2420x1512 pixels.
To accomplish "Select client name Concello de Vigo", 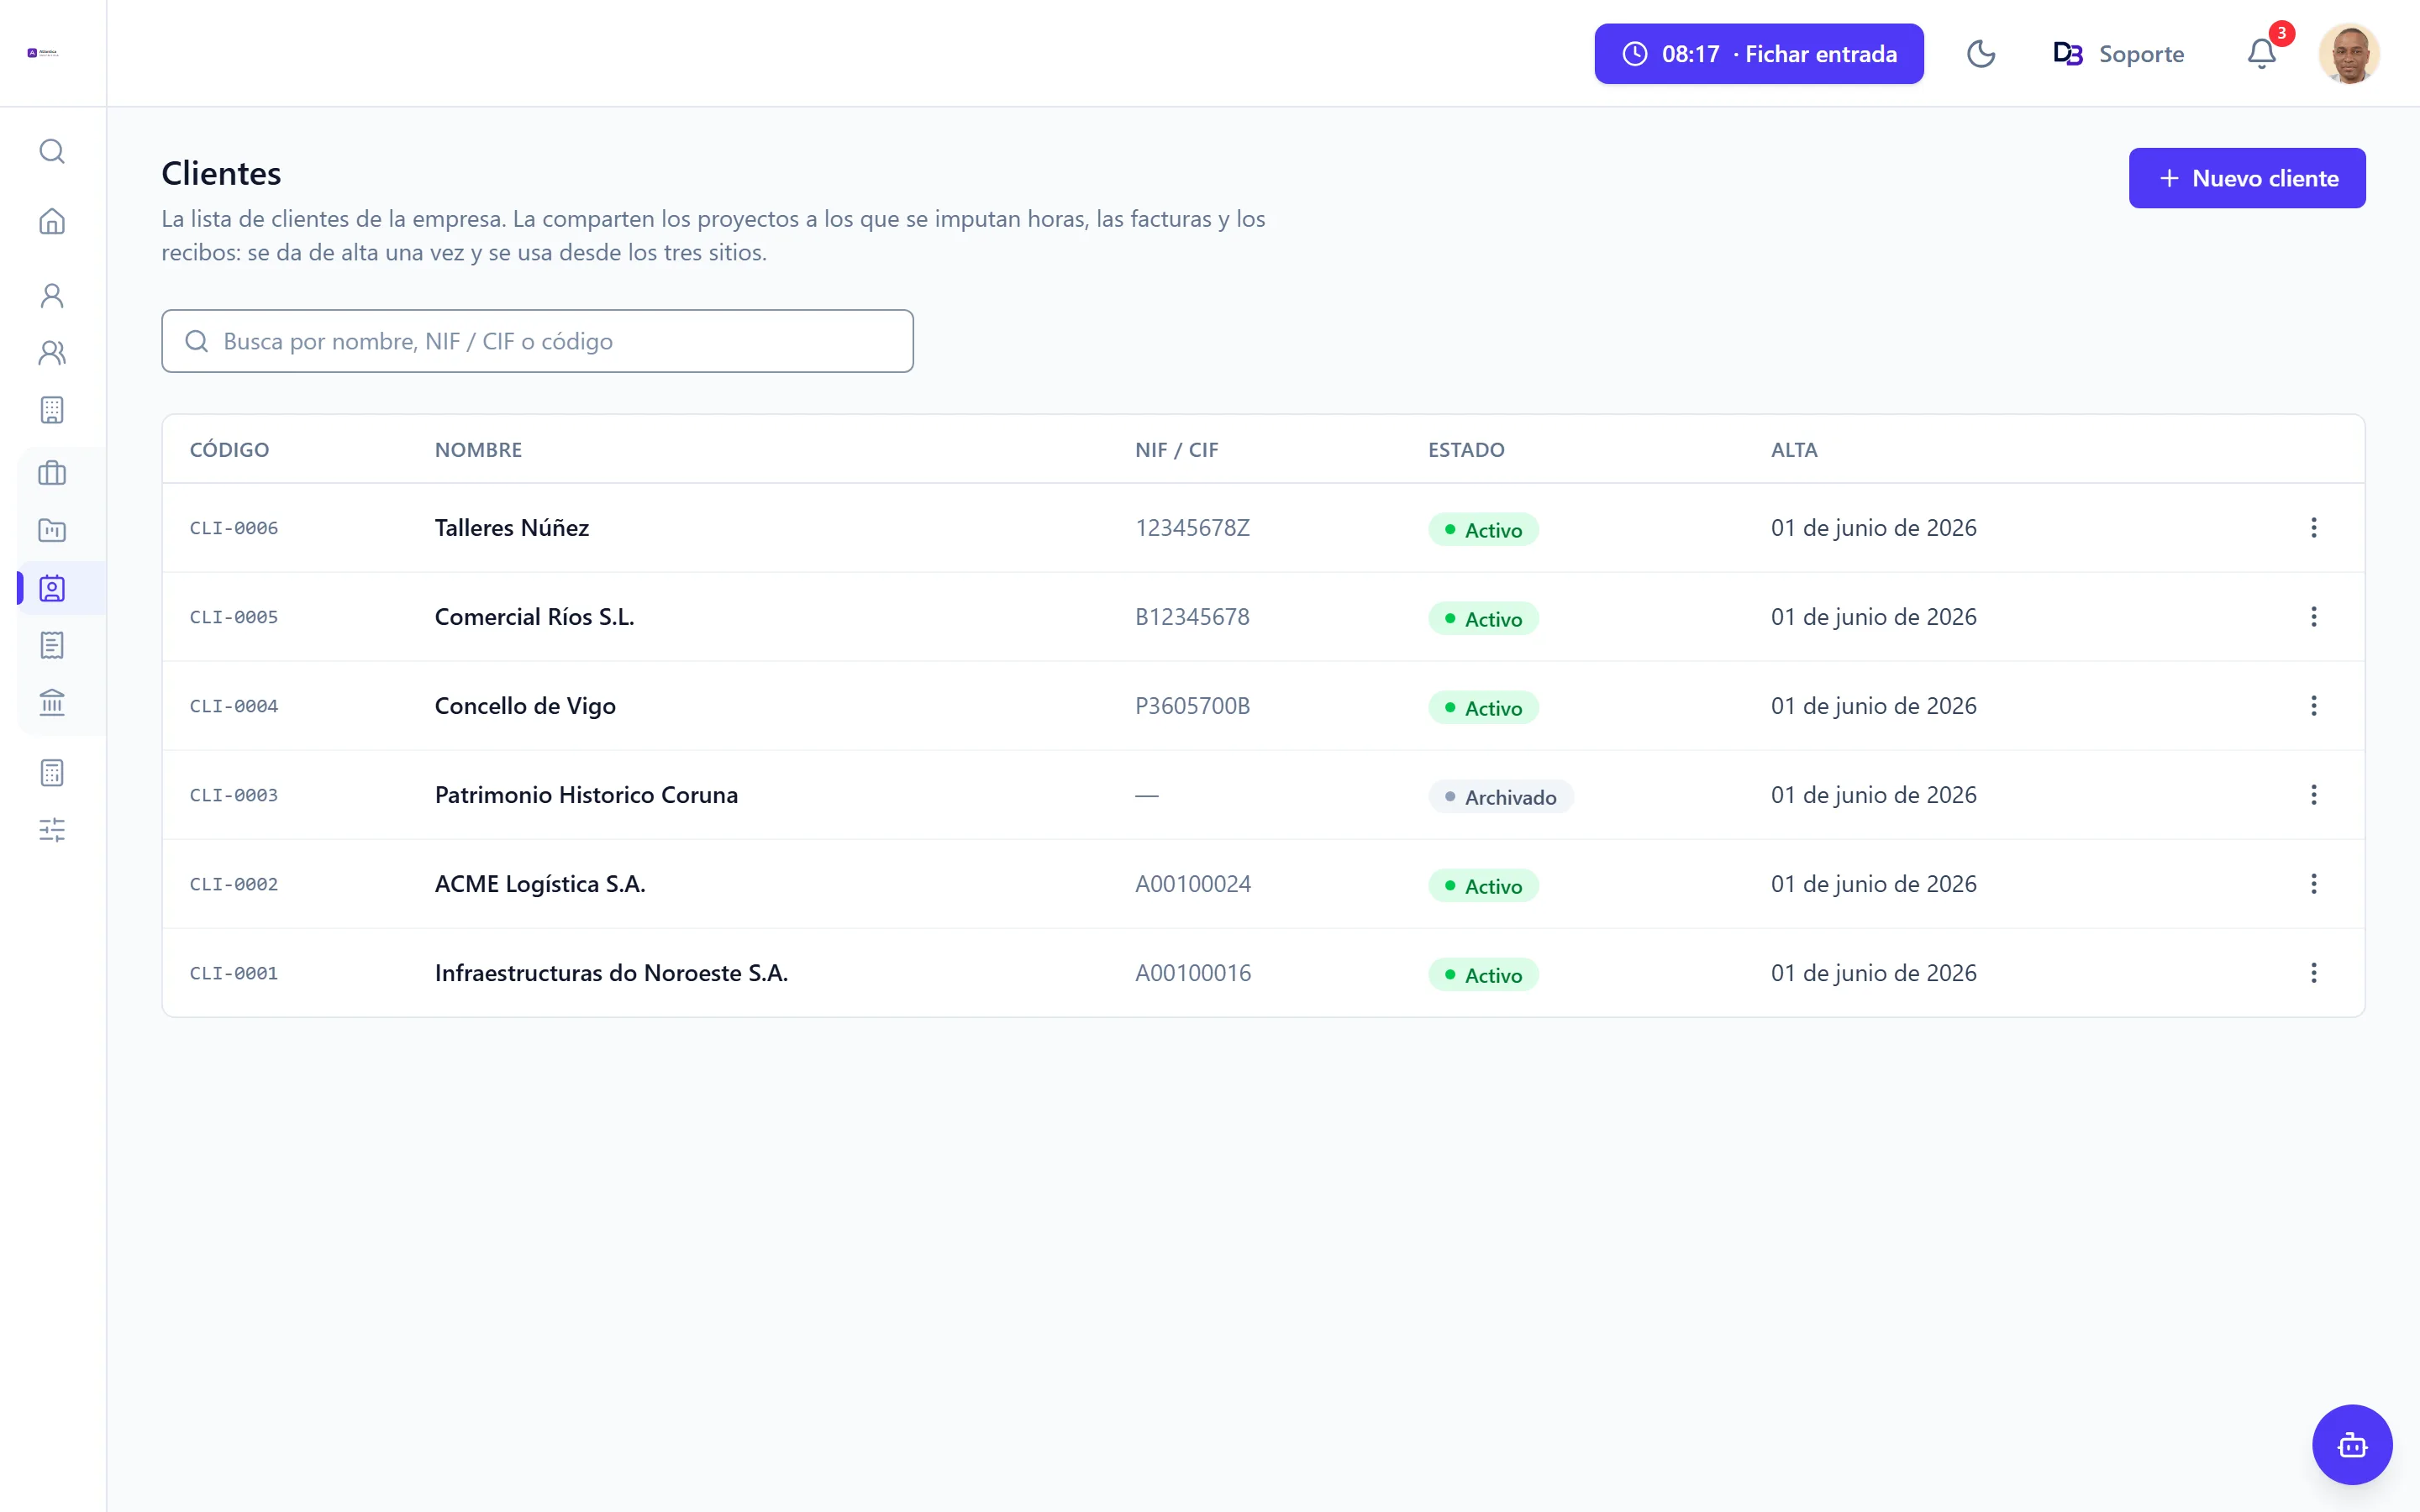I will [525, 706].
